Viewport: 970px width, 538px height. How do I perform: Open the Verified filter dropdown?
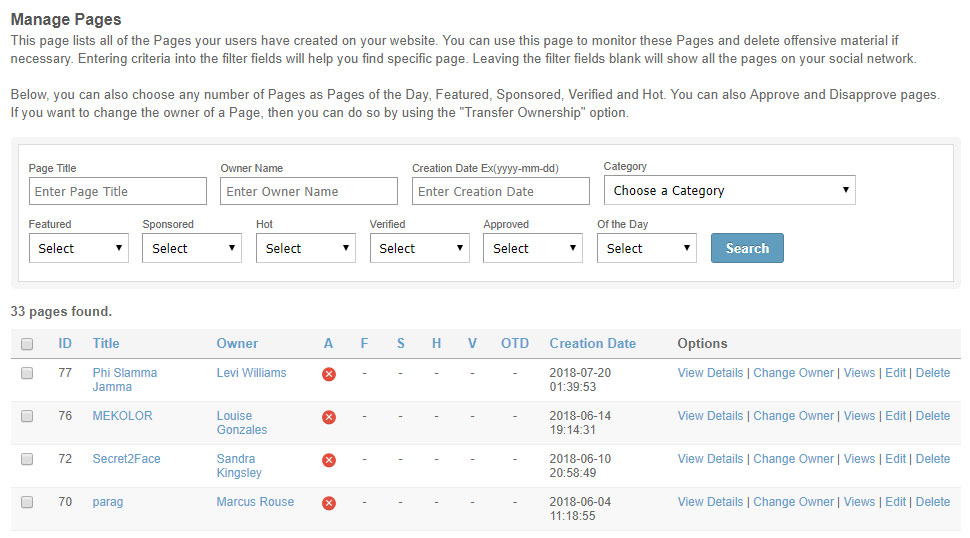419,248
